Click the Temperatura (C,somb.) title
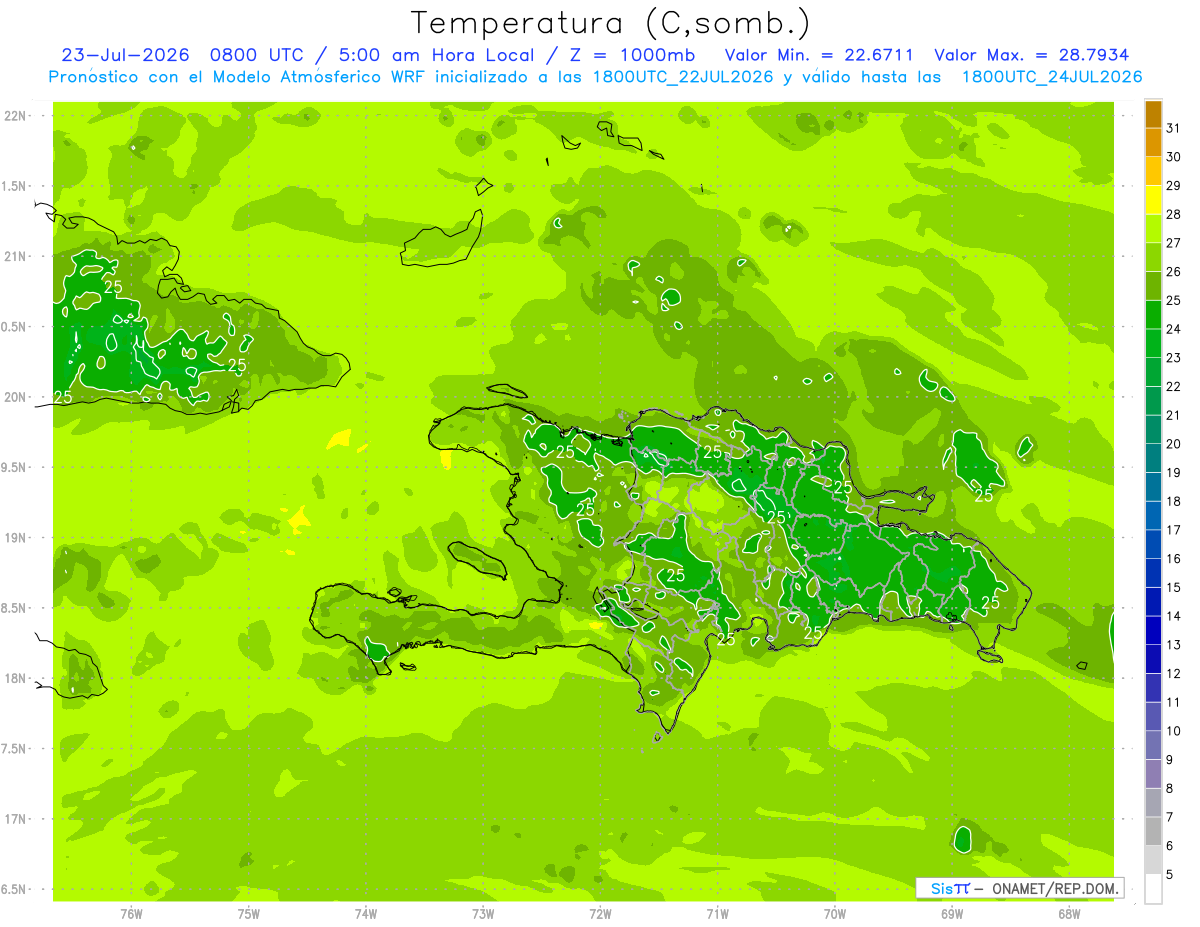This screenshot has height=927, width=1200. [x=611, y=22]
